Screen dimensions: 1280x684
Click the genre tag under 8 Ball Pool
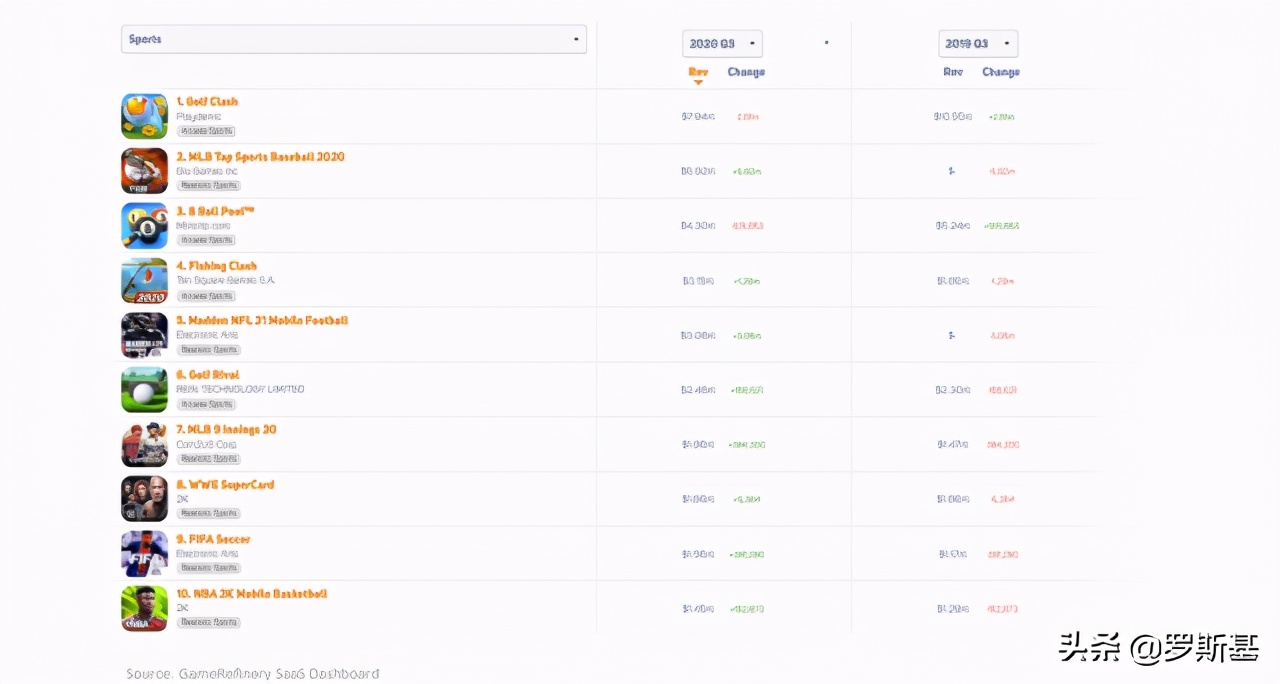[208, 240]
